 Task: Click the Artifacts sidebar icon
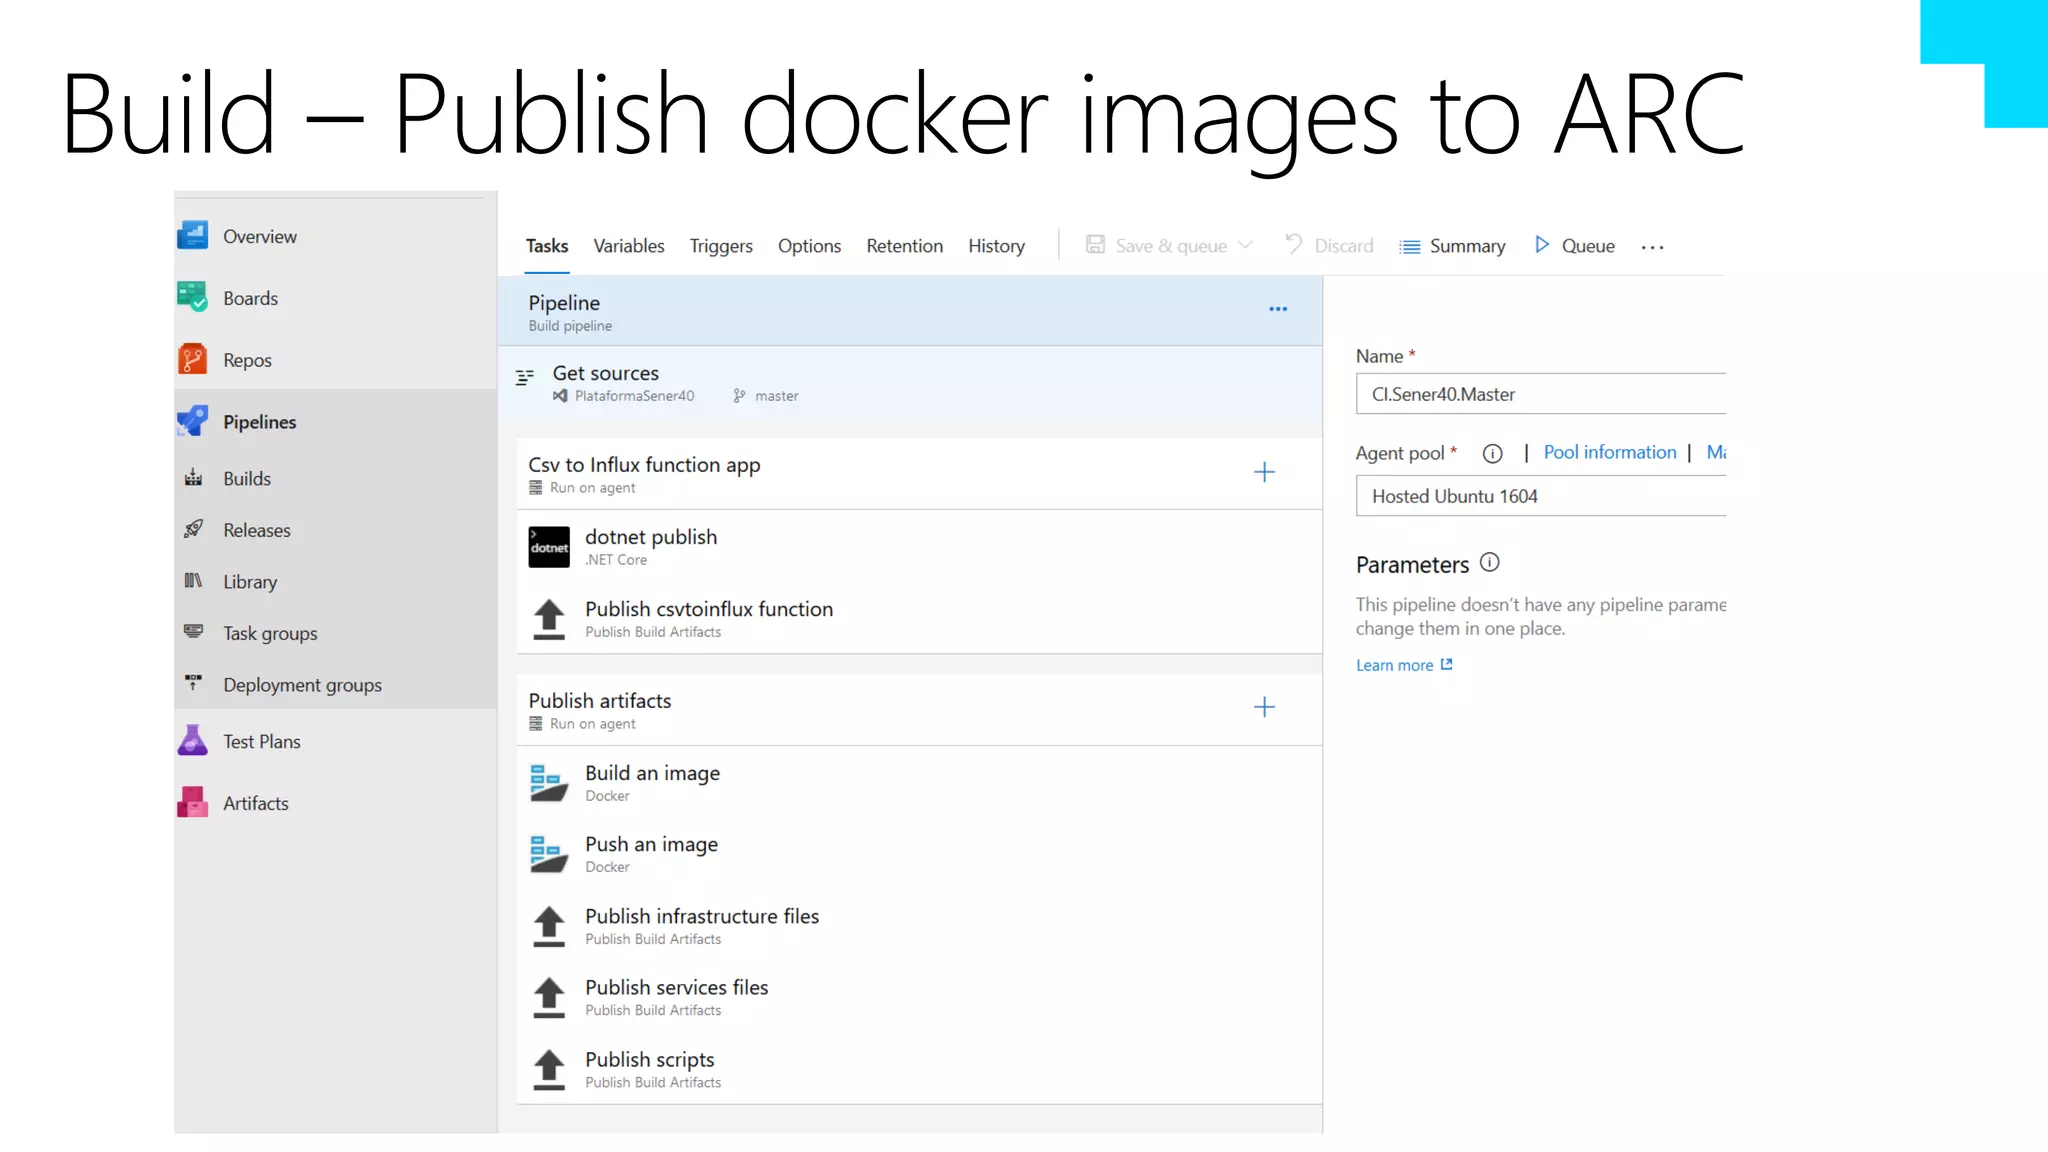(x=192, y=803)
